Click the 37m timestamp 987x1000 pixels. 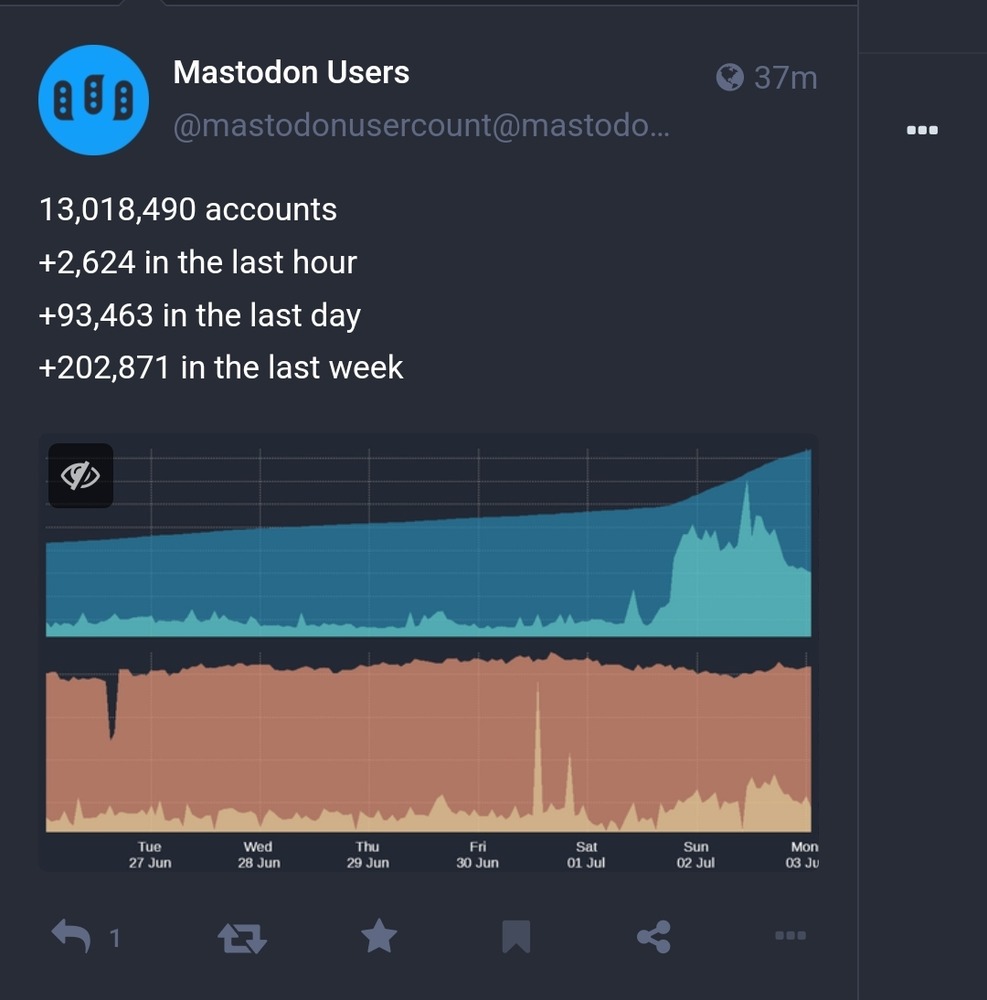(786, 78)
